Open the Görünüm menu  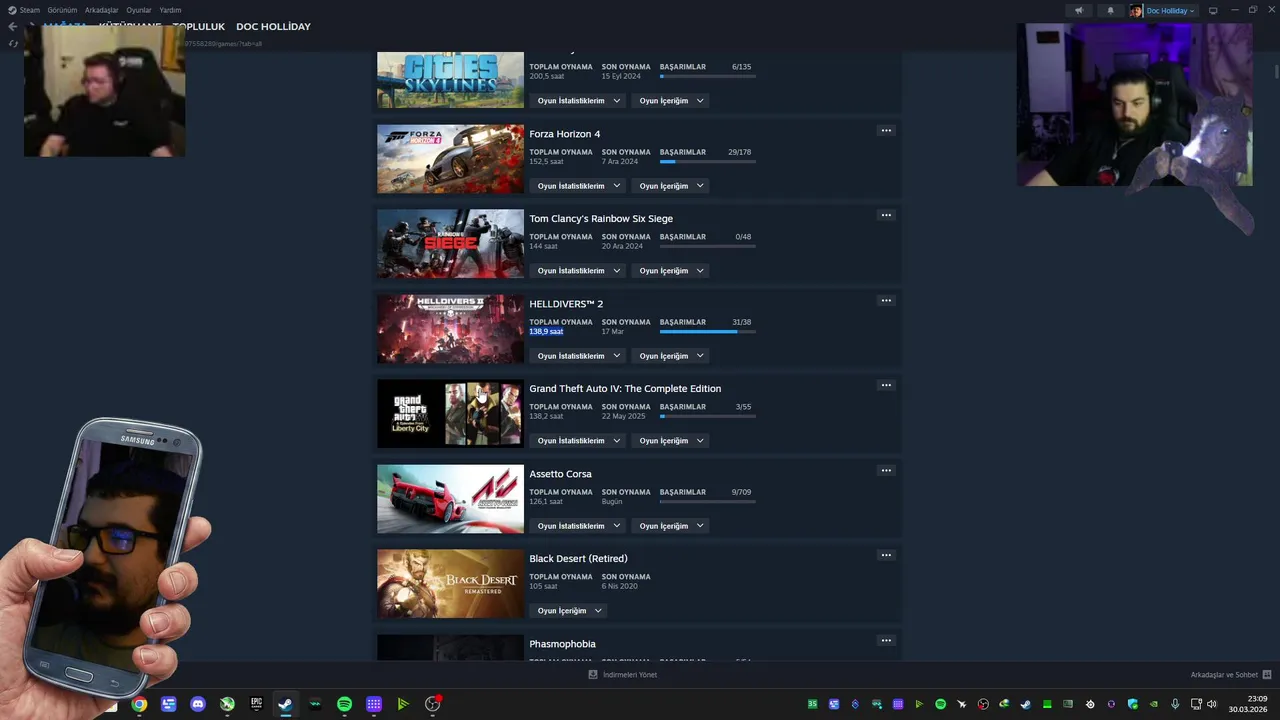point(62,10)
